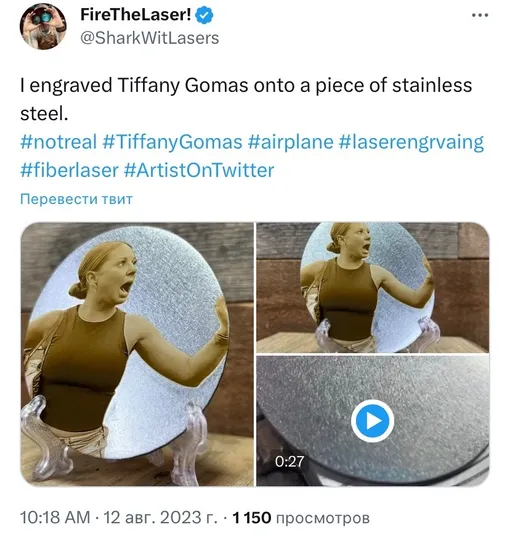Open the #airplane hashtag
The width and height of the screenshot is (510, 543).
290,142
